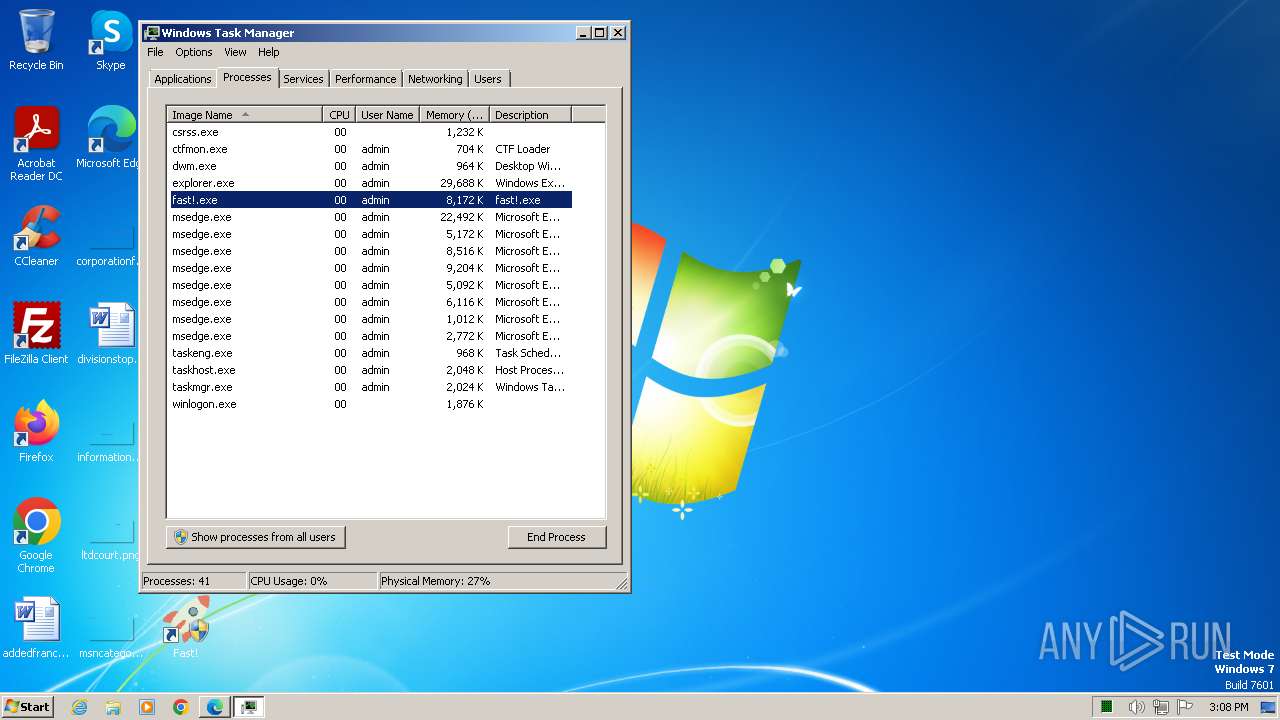Open the Action Center flag icon
Image resolution: width=1280 pixels, height=720 pixels.
[x=1185, y=707]
